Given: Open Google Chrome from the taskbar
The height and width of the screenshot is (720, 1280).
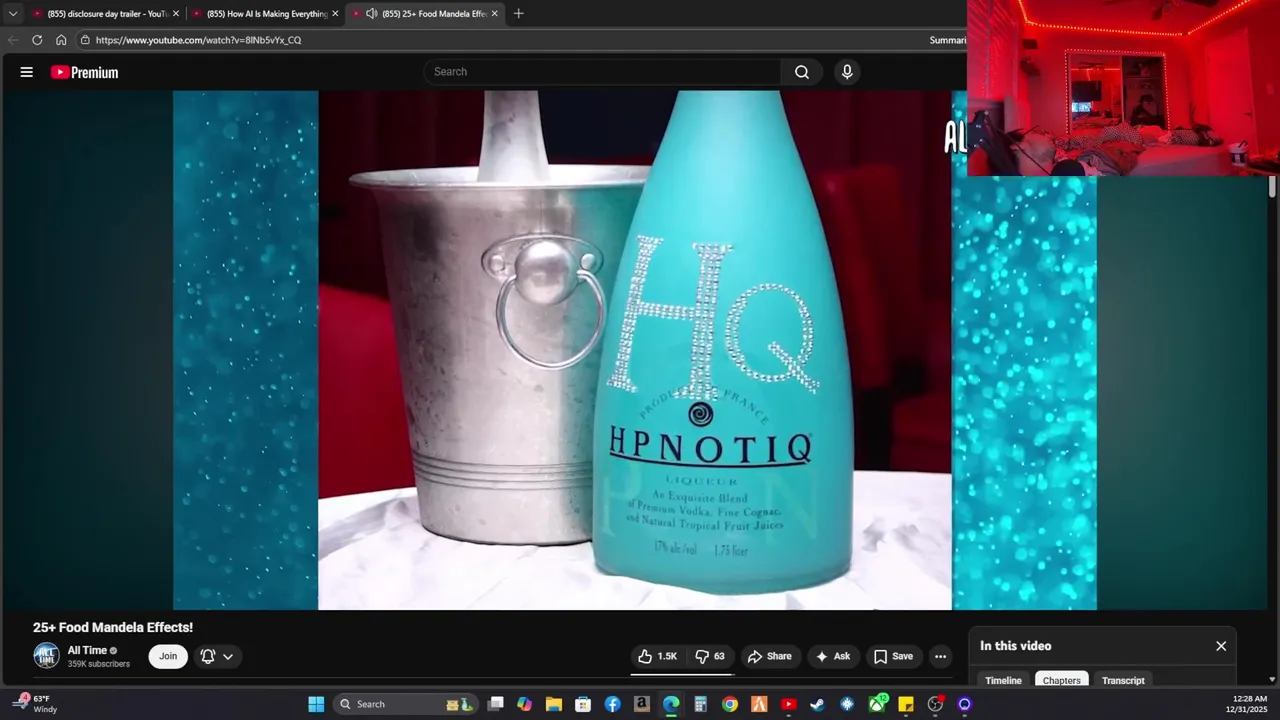Looking at the screenshot, I should pyautogui.click(x=730, y=704).
